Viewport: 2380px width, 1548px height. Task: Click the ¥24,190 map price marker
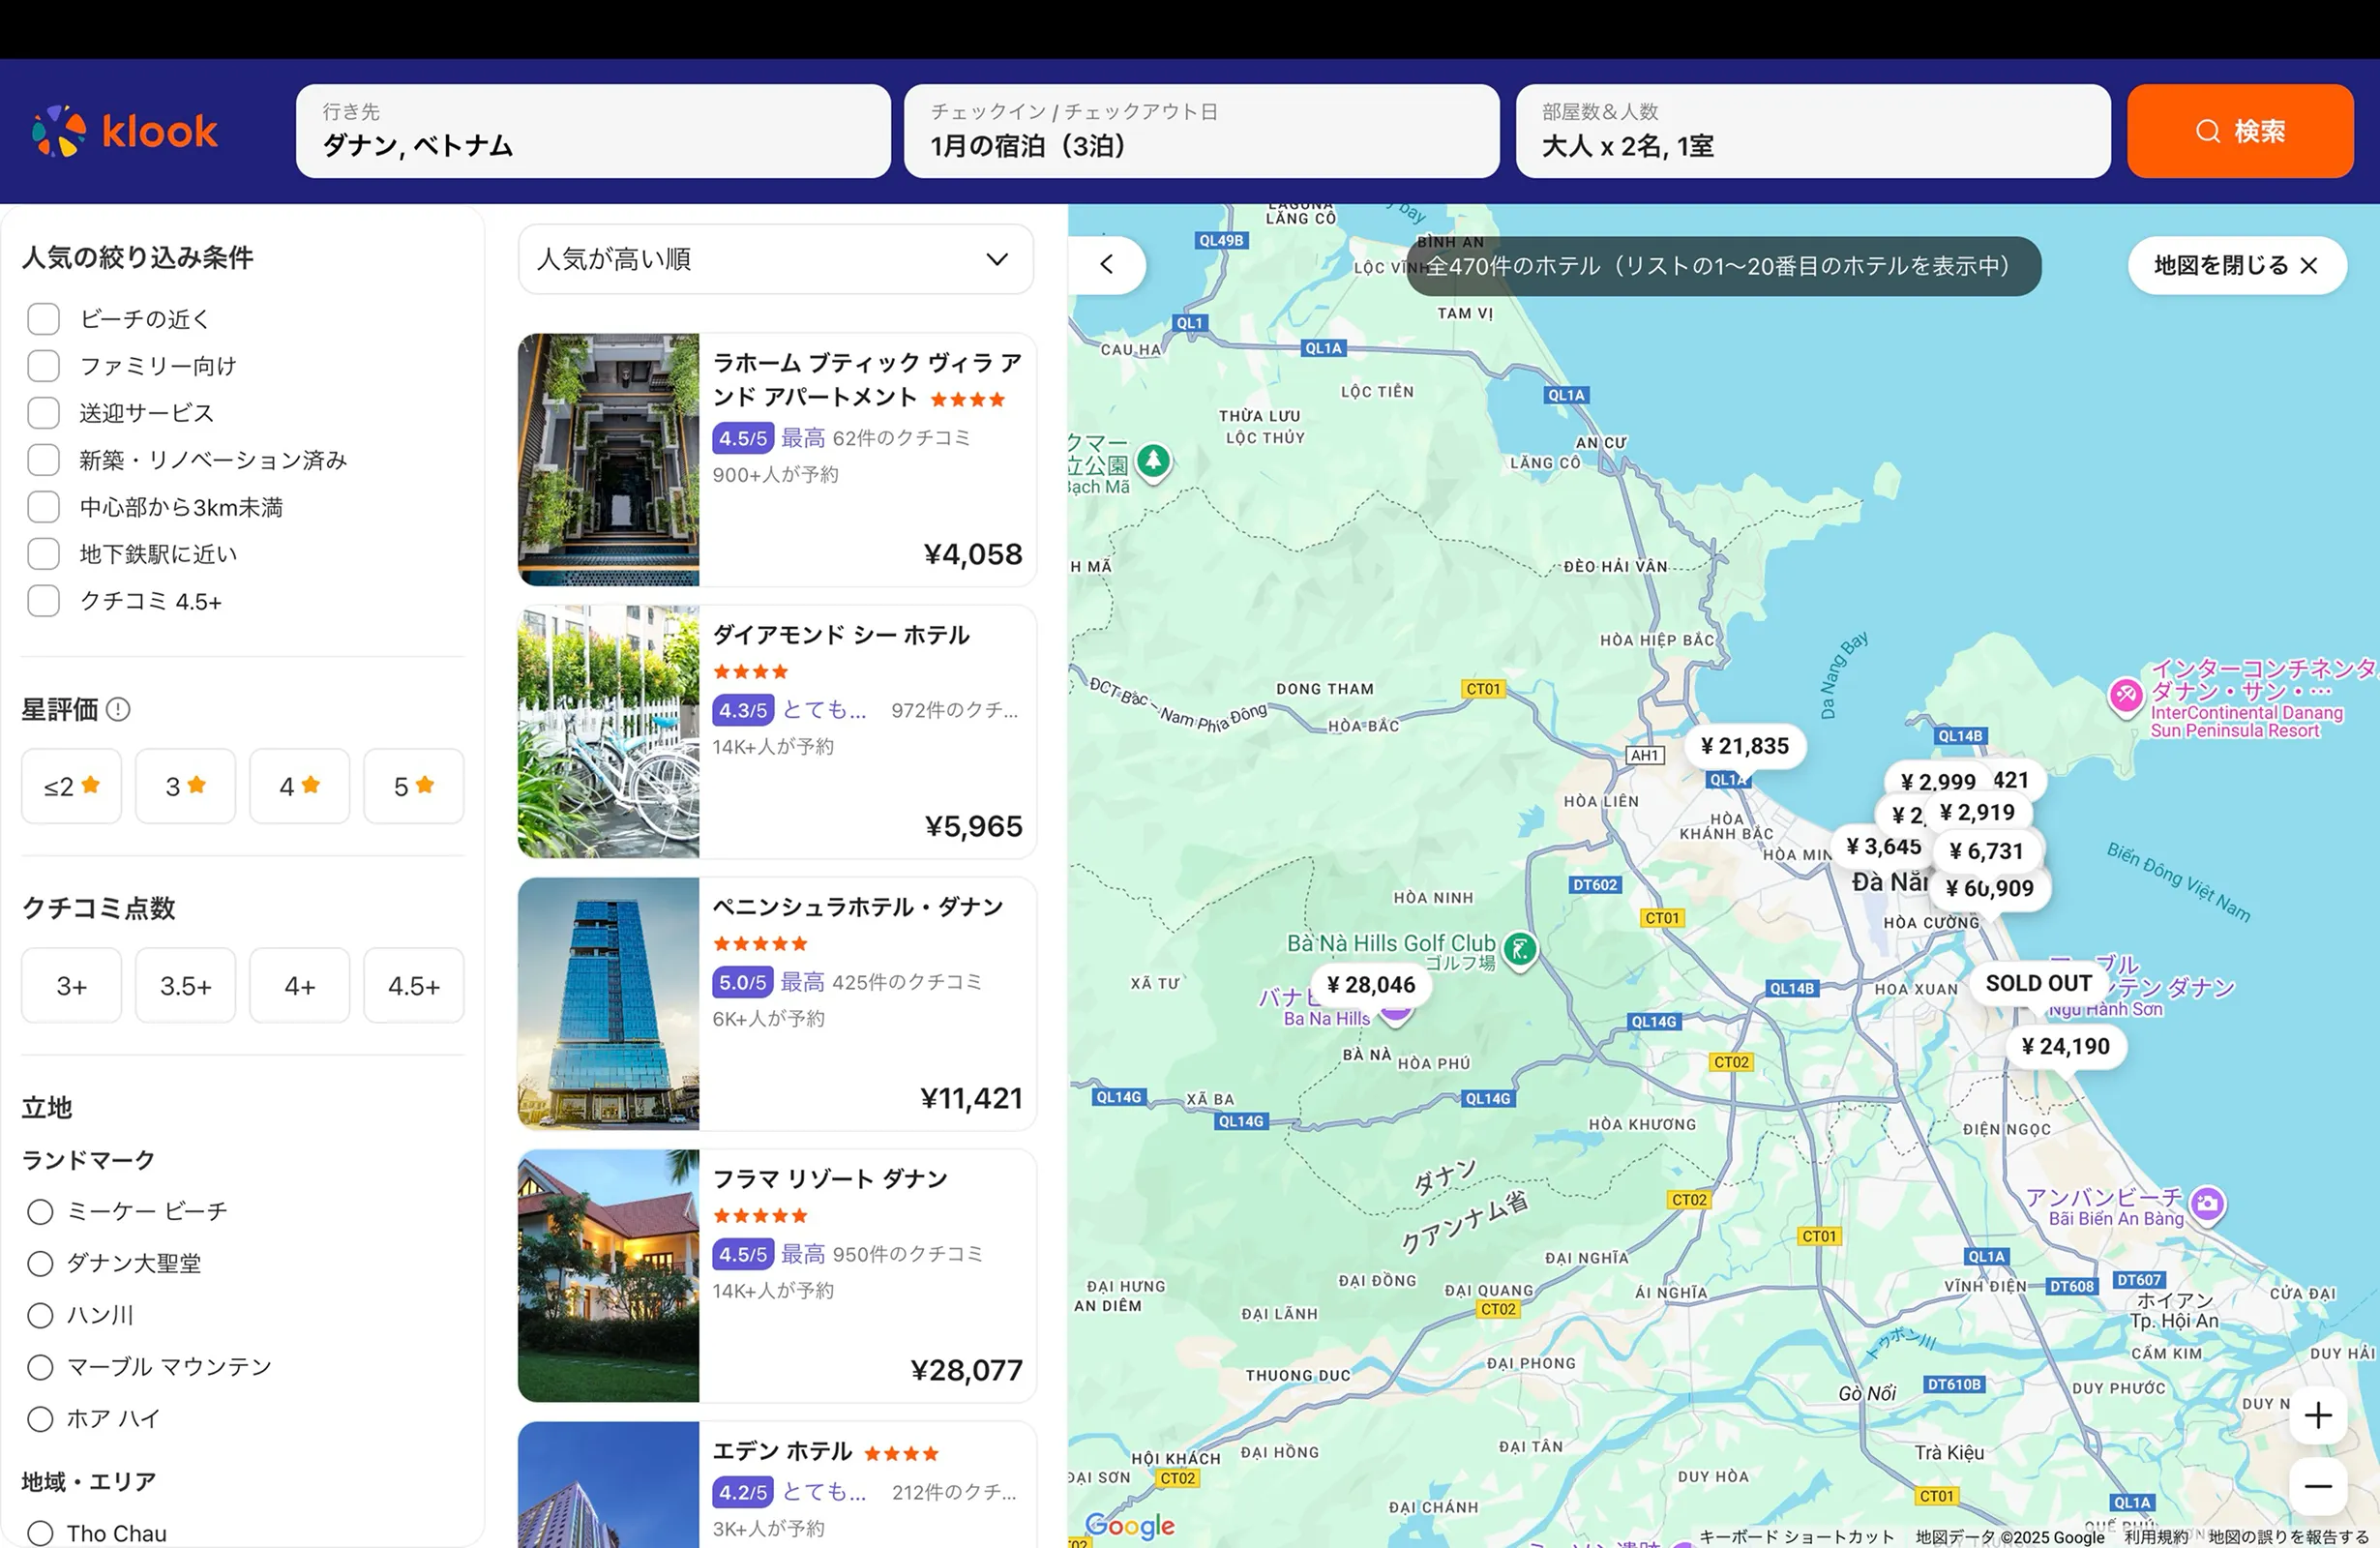tap(2066, 1046)
